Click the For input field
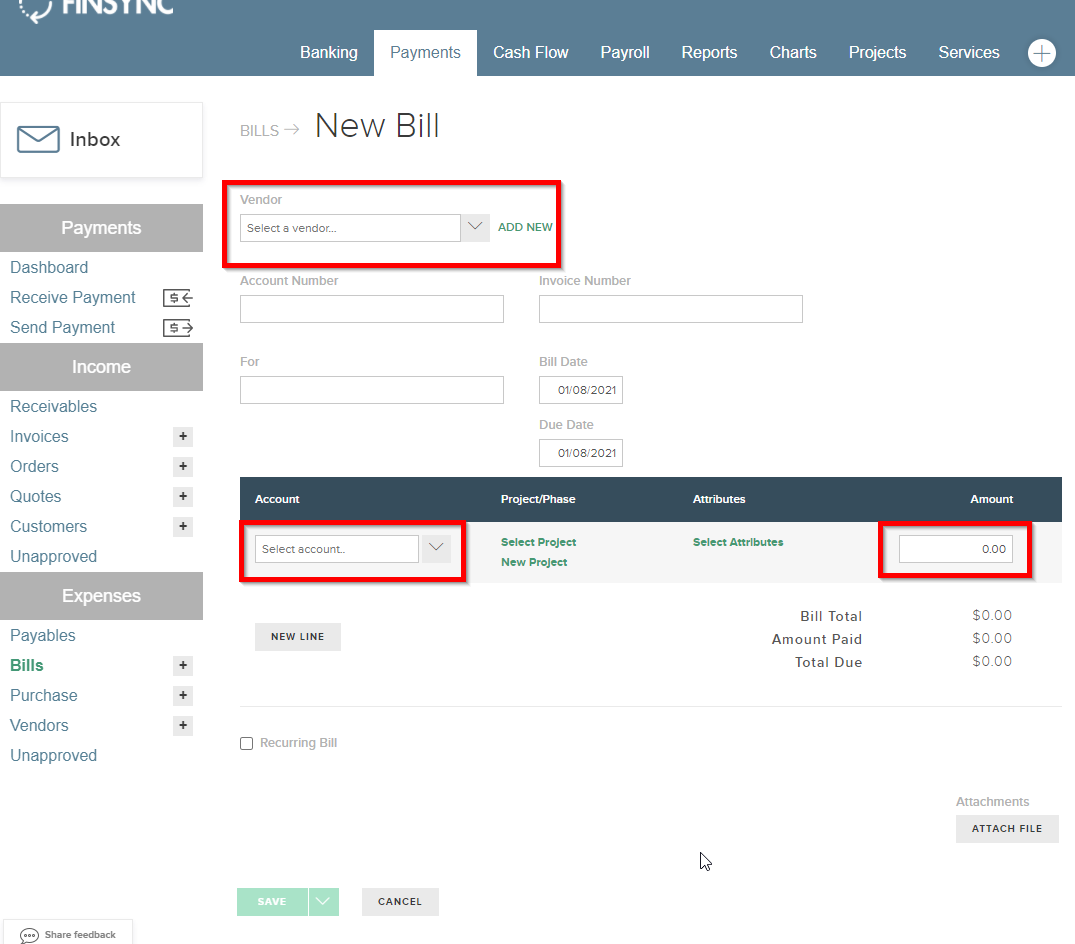The image size is (1075, 944). coord(372,390)
